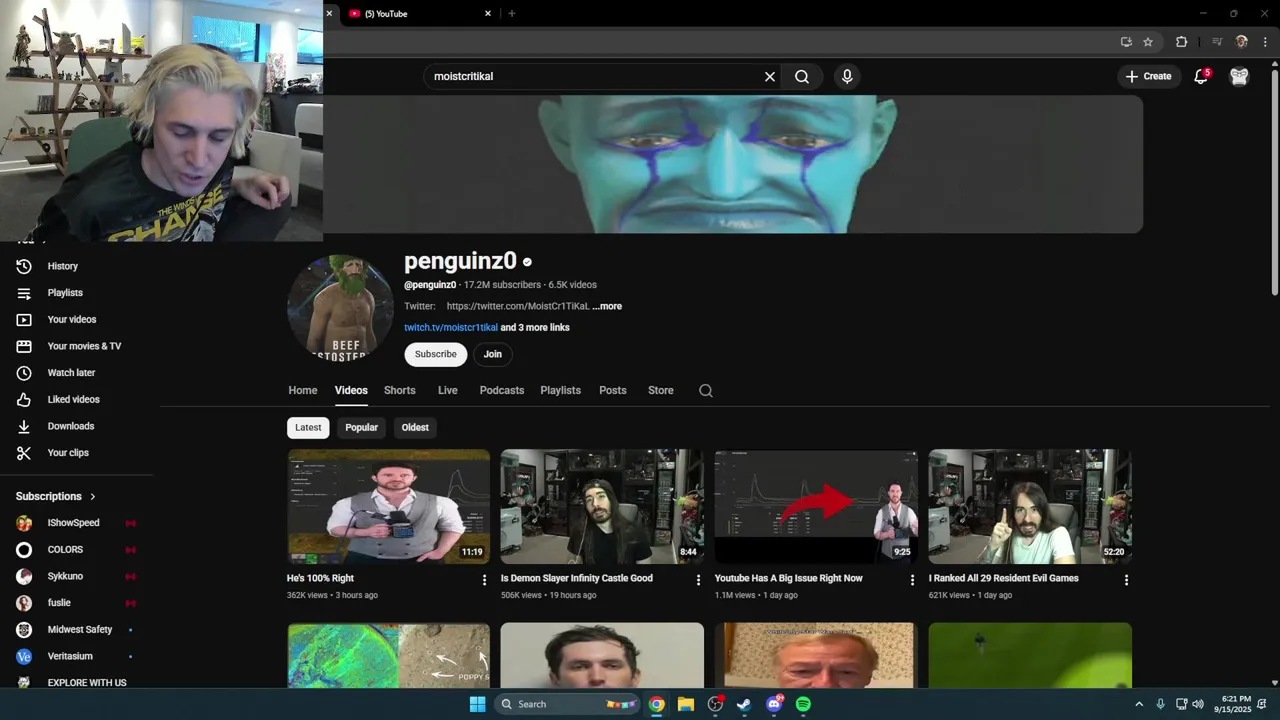Expand the Subscriptions section arrow
Screen dimensions: 1280x720
[93, 497]
